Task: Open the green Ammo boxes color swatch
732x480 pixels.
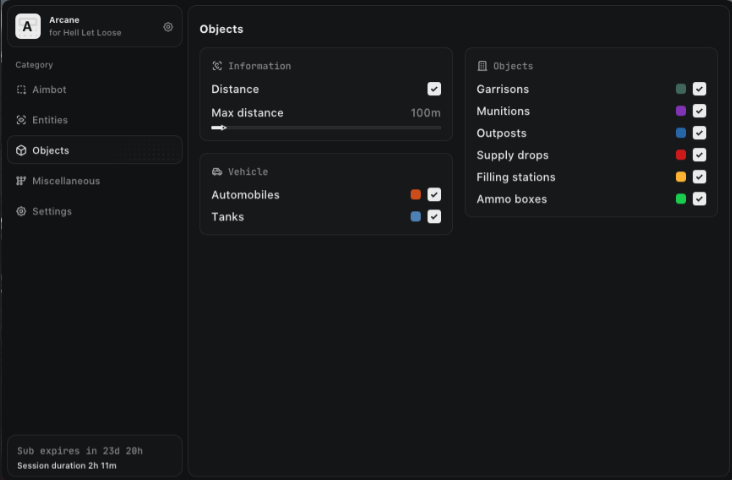Action: click(681, 199)
